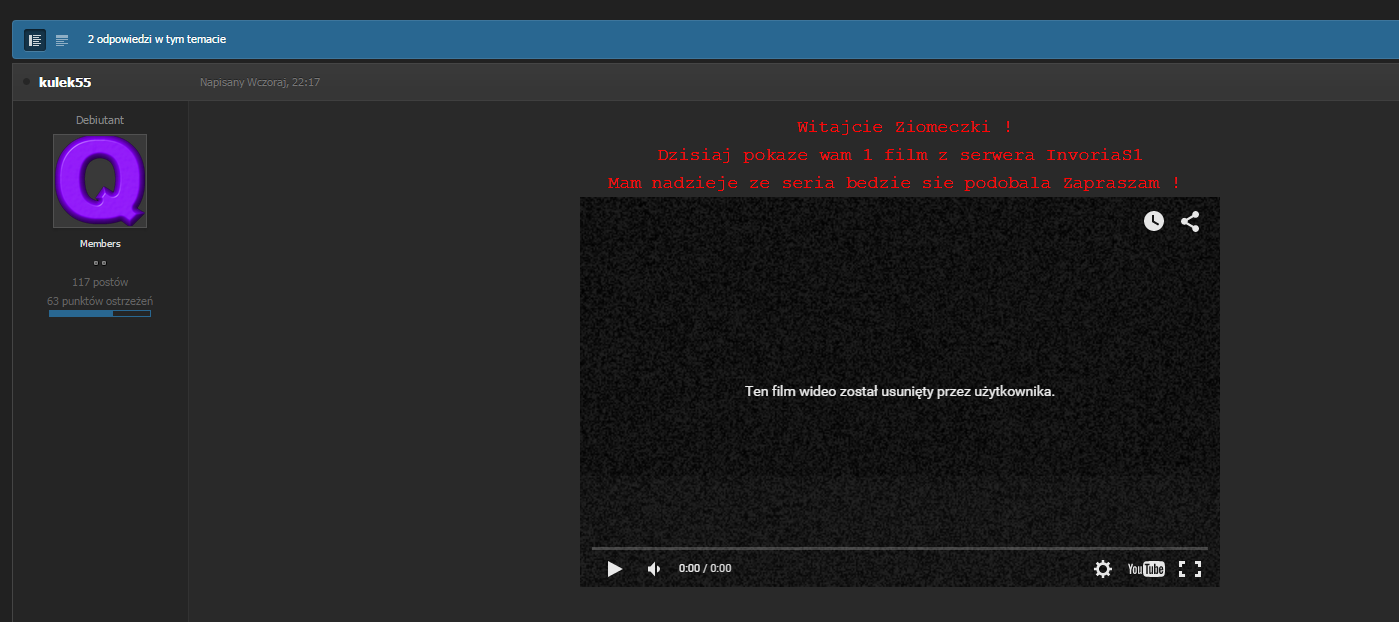Click the "Debiutant" rank label
Viewport: 1399px width, 622px height.
pos(100,120)
